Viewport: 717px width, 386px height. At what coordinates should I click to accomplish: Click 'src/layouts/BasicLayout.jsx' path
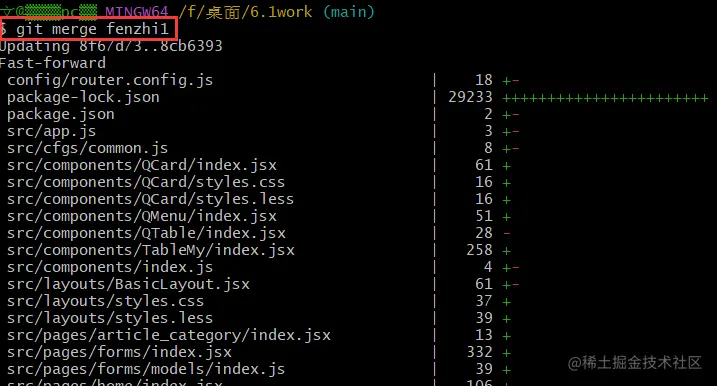(x=128, y=284)
